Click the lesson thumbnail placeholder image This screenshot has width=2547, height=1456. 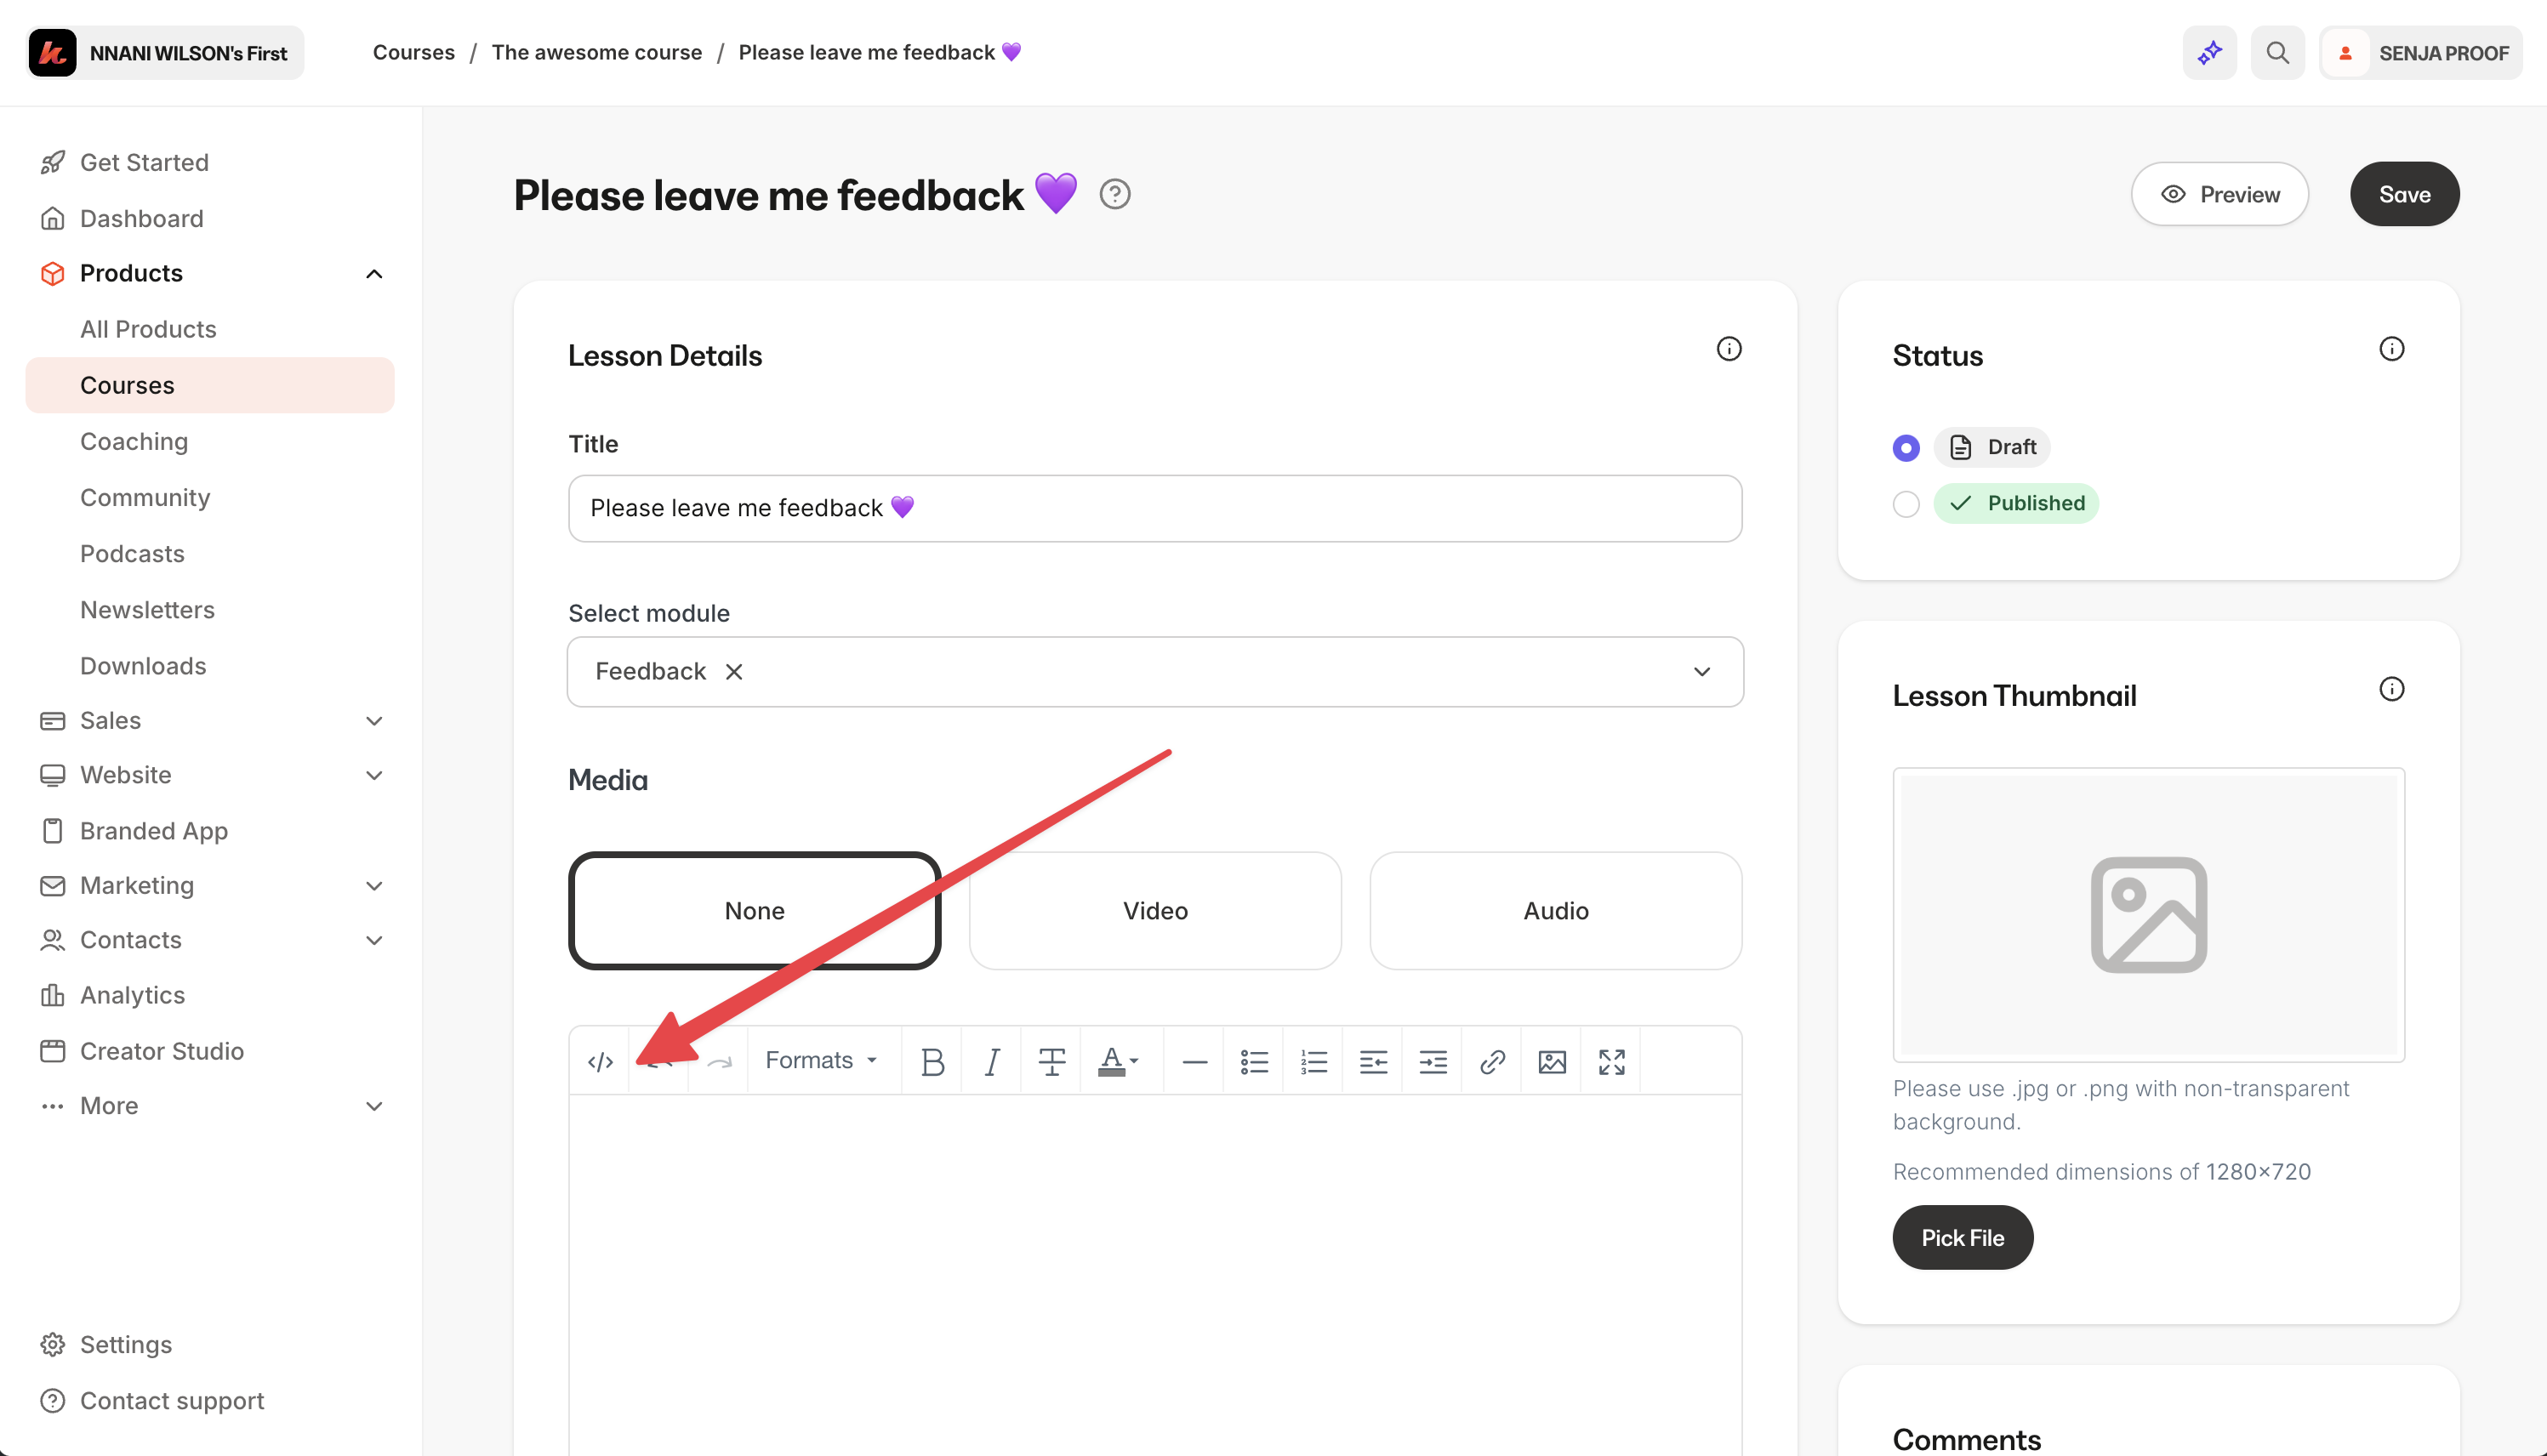(2148, 914)
